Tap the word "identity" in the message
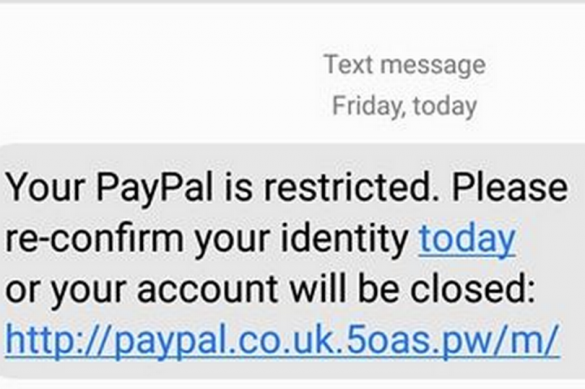The height and width of the screenshot is (389, 585). coord(344,241)
